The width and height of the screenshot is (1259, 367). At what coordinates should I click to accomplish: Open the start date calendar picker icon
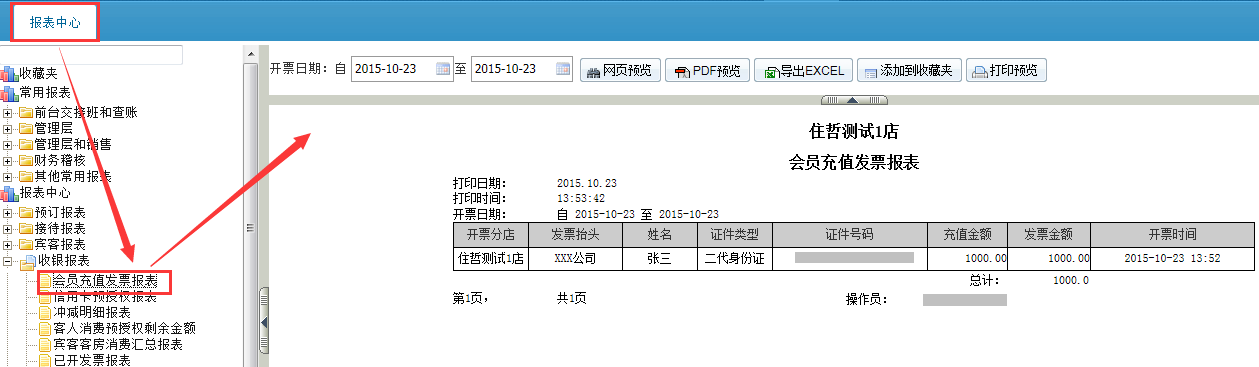(x=444, y=70)
